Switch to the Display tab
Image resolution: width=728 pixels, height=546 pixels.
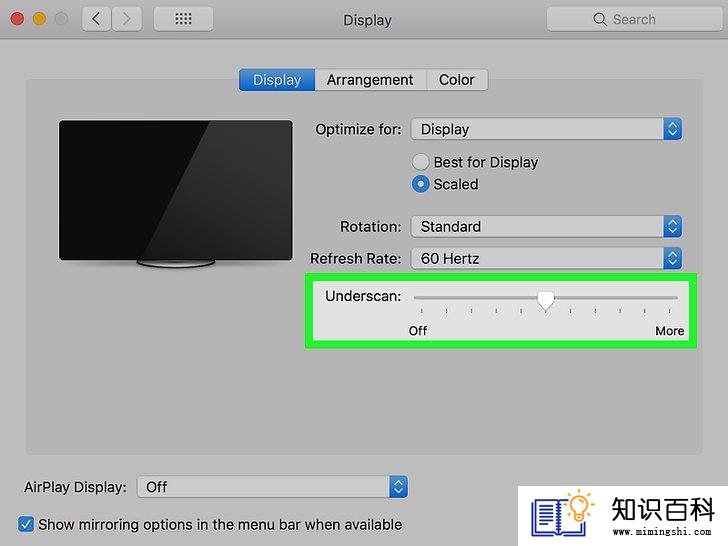tap(277, 80)
